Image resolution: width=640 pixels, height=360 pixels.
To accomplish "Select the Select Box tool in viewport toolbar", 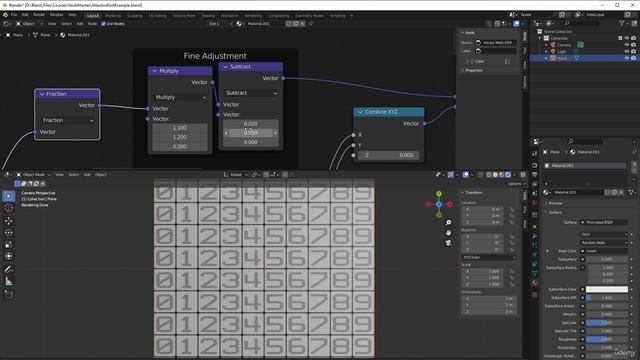I will click(x=9, y=196).
